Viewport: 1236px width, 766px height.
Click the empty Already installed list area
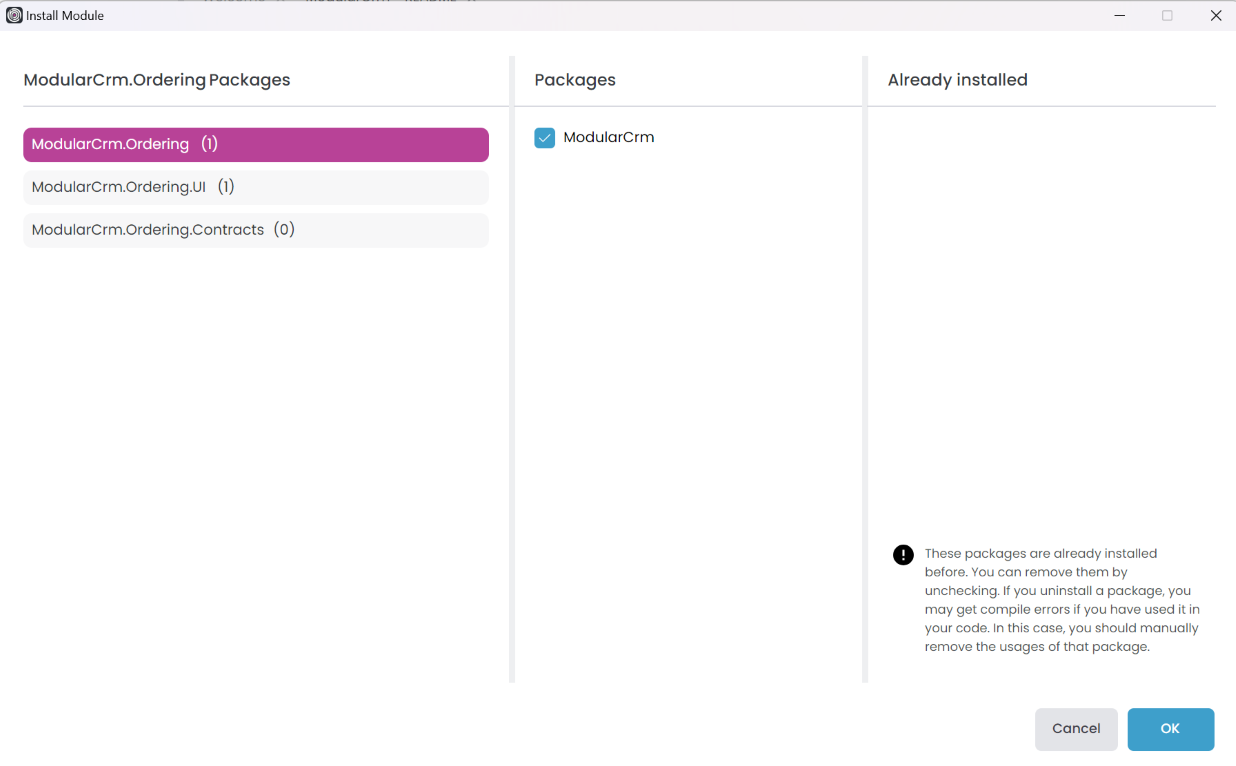(x=1040, y=320)
